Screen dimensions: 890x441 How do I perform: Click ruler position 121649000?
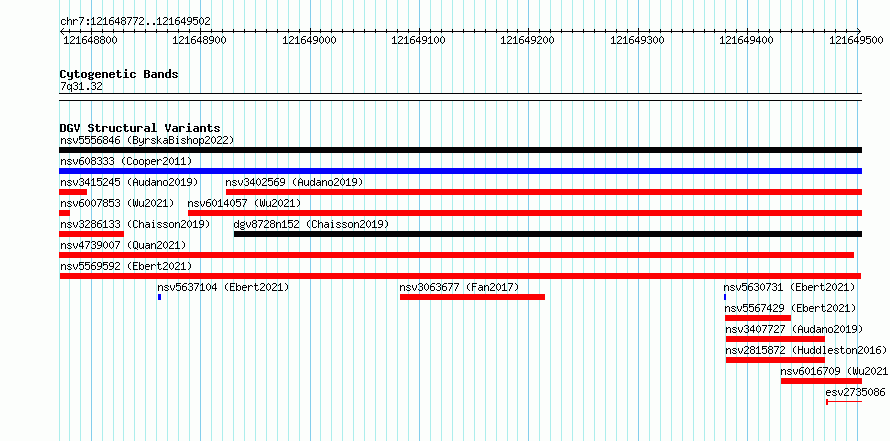[309, 40]
